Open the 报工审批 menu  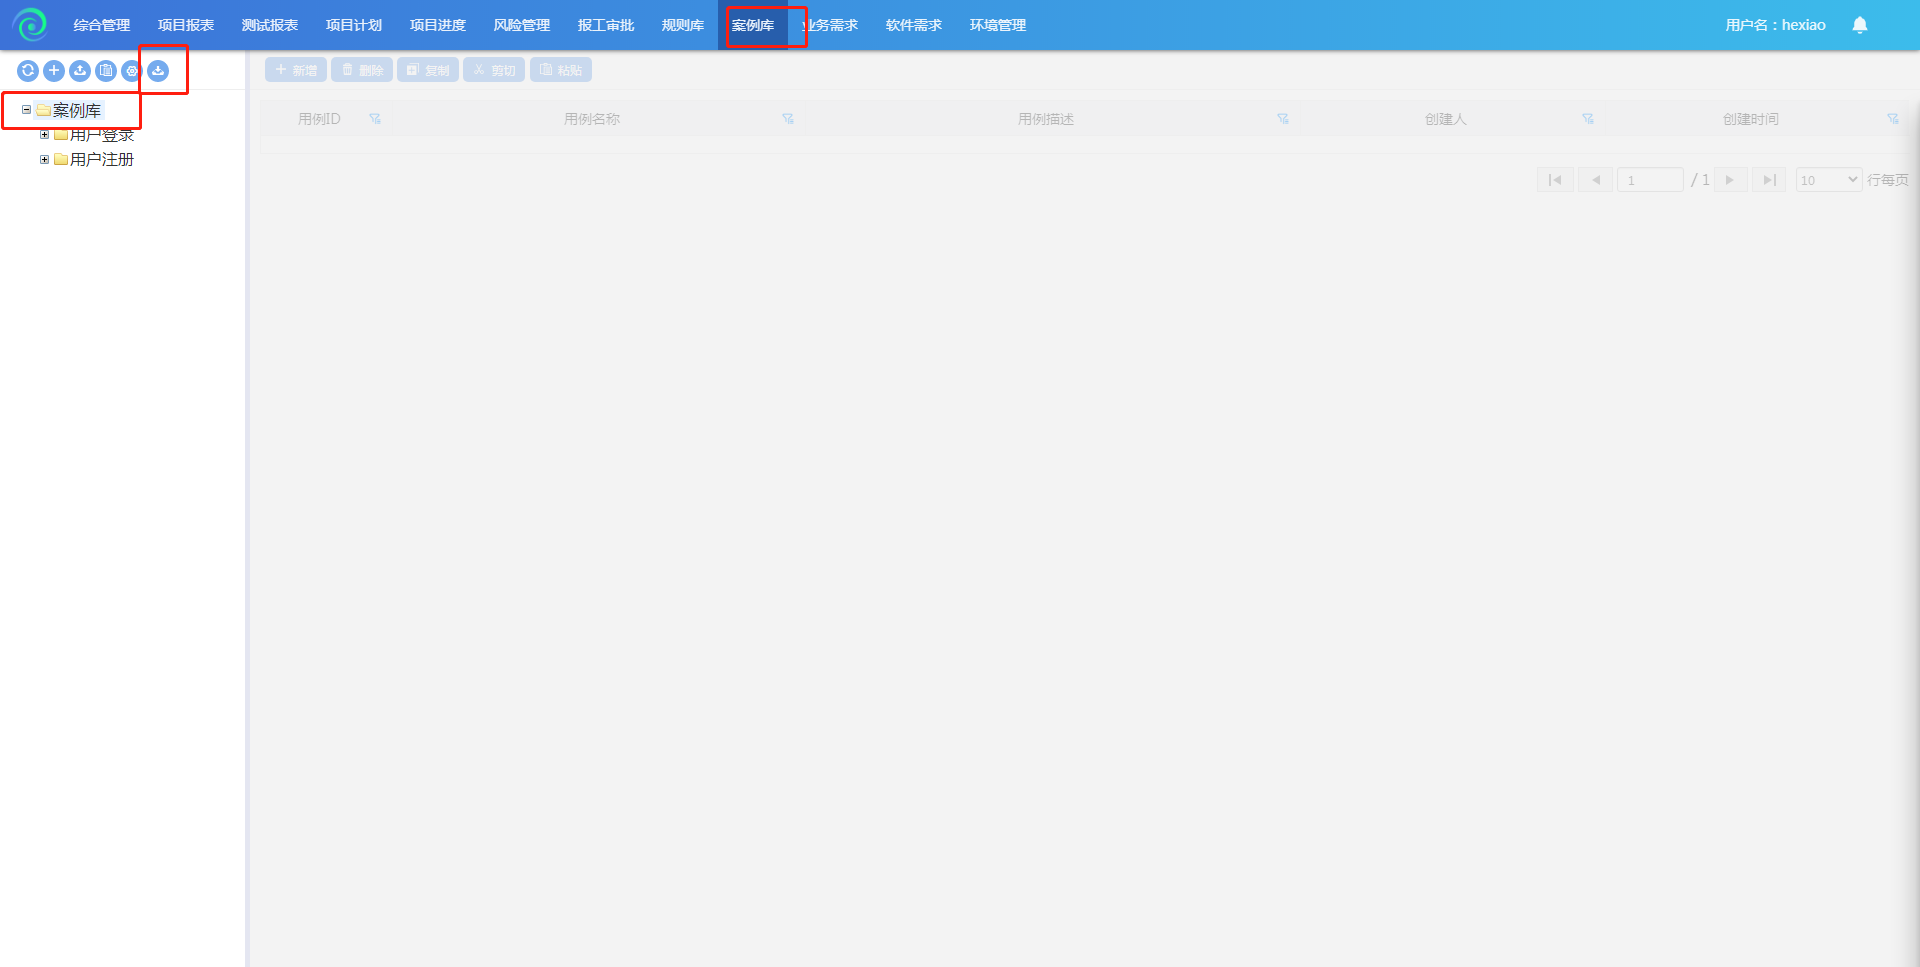click(606, 25)
